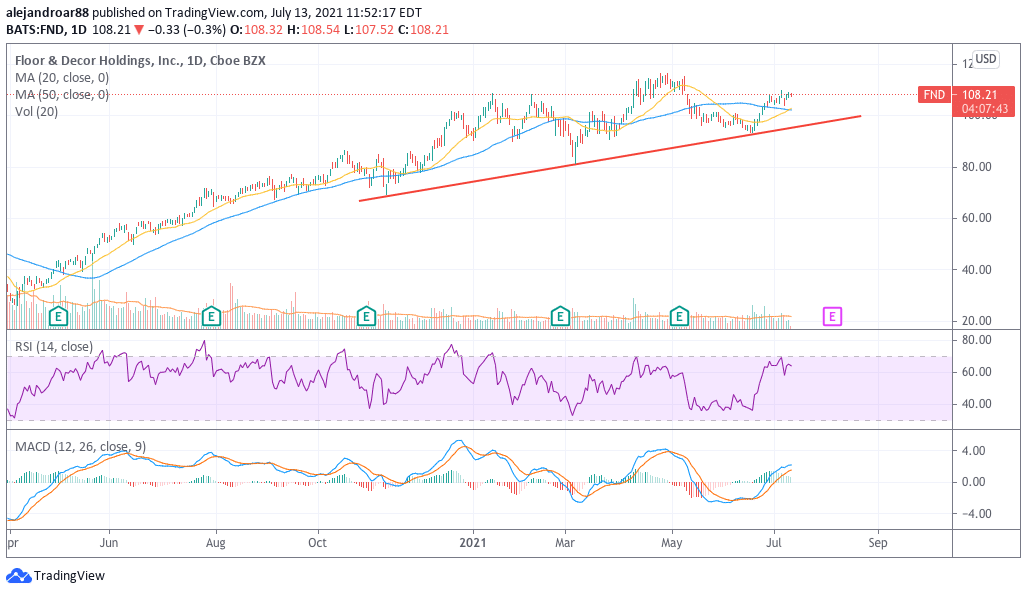Click the 04:07:43 countdown timer
Image resolution: width=1027 pixels, height=594 pixels.
click(984, 109)
